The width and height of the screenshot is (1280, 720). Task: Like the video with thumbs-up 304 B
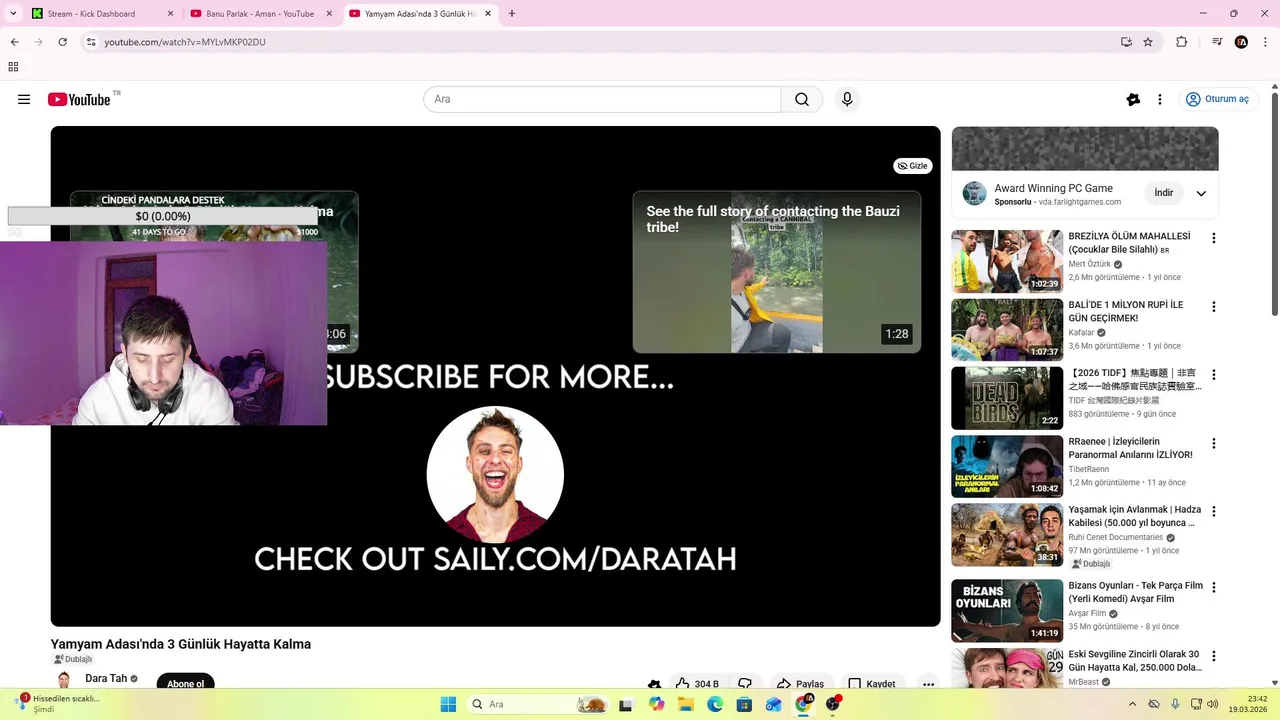pyautogui.click(x=697, y=684)
